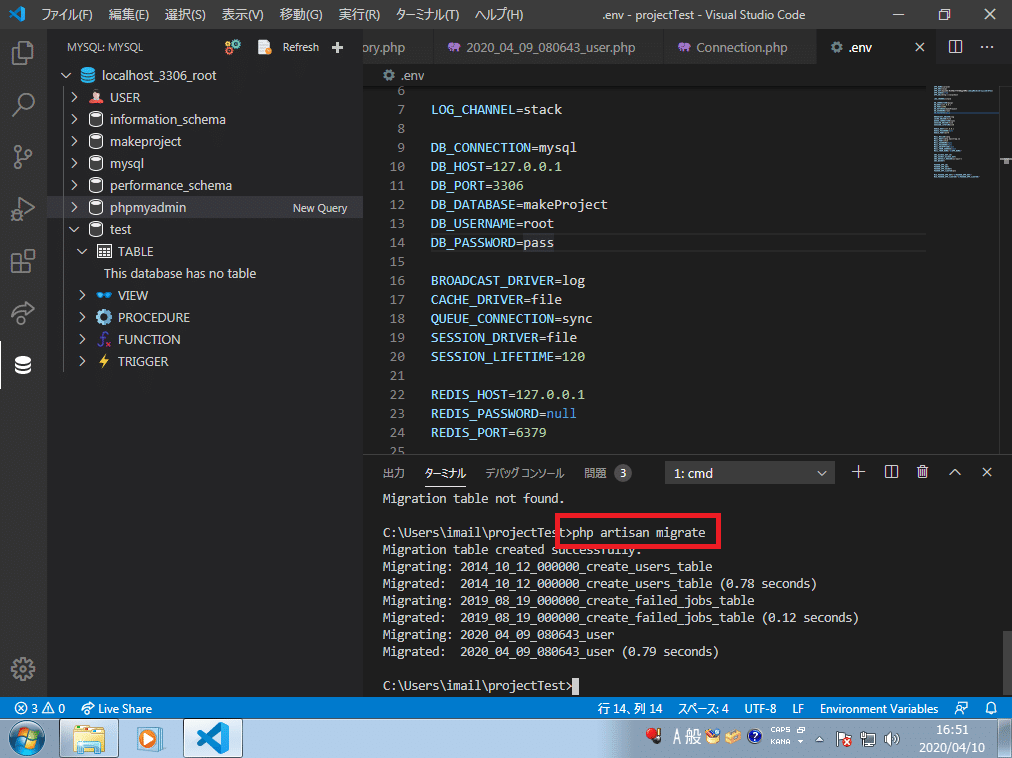
Task: Open the 編集(E) menu
Action: coord(128,14)
